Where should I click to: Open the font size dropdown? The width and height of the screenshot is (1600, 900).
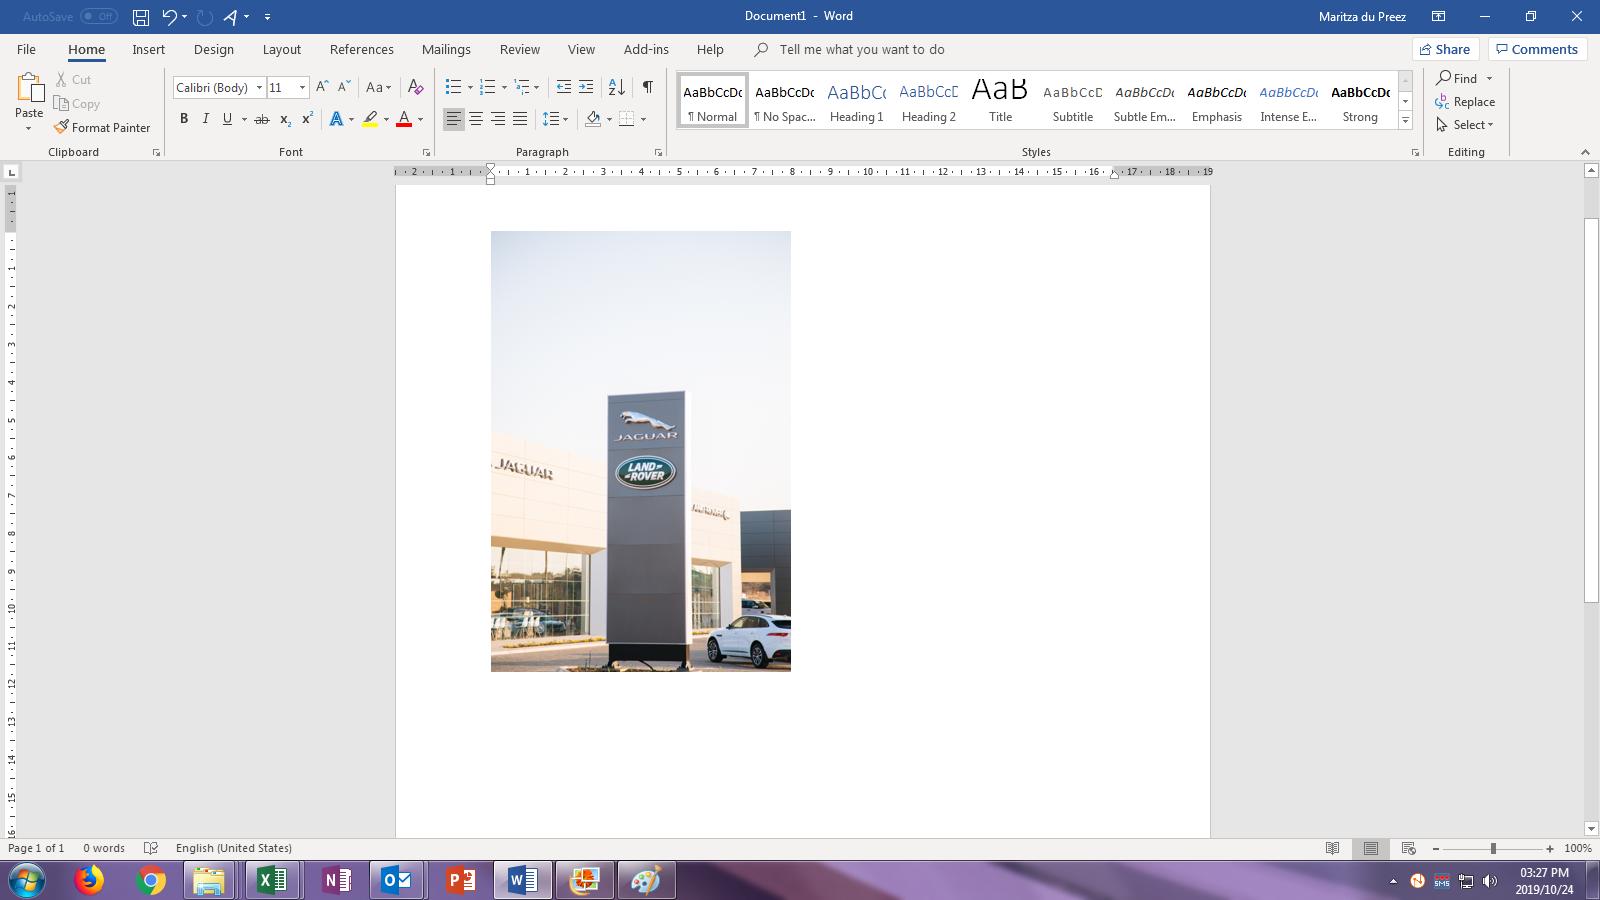click(302, 88)
